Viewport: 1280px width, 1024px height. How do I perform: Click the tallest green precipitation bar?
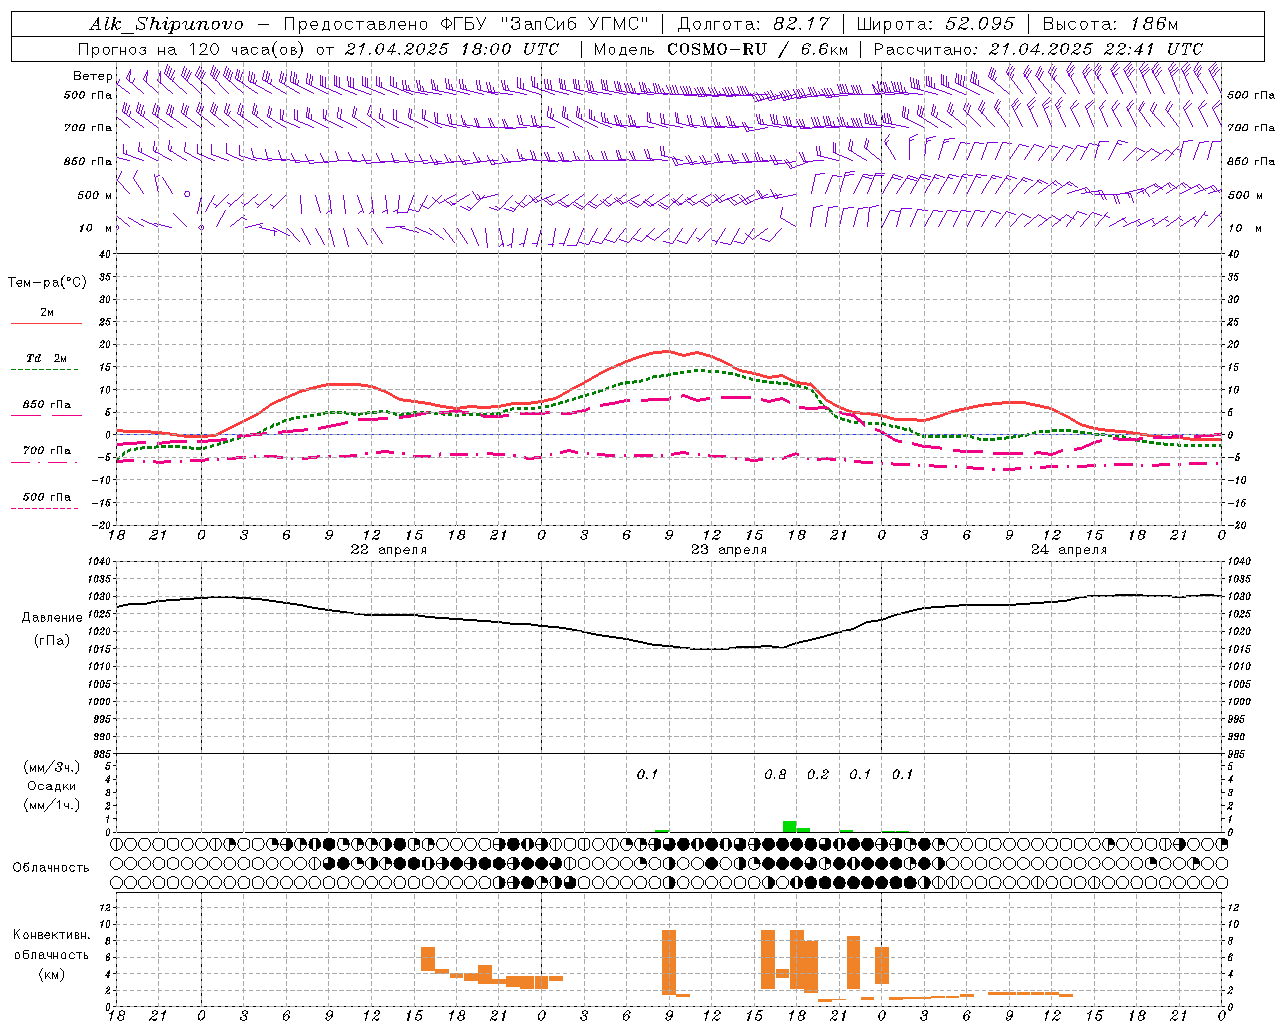coord(789,826)
